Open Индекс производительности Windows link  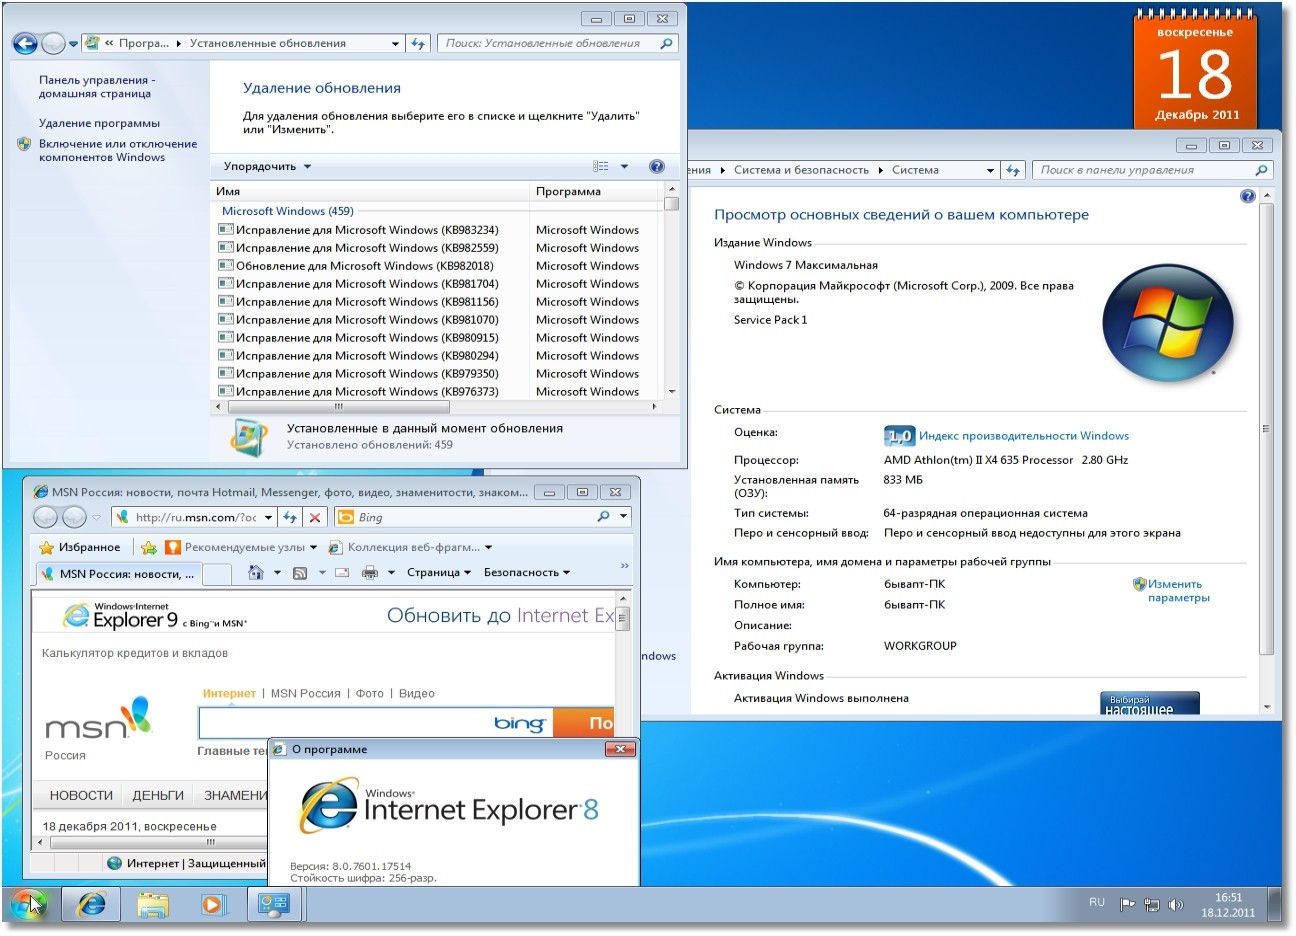pos(1023,436)
